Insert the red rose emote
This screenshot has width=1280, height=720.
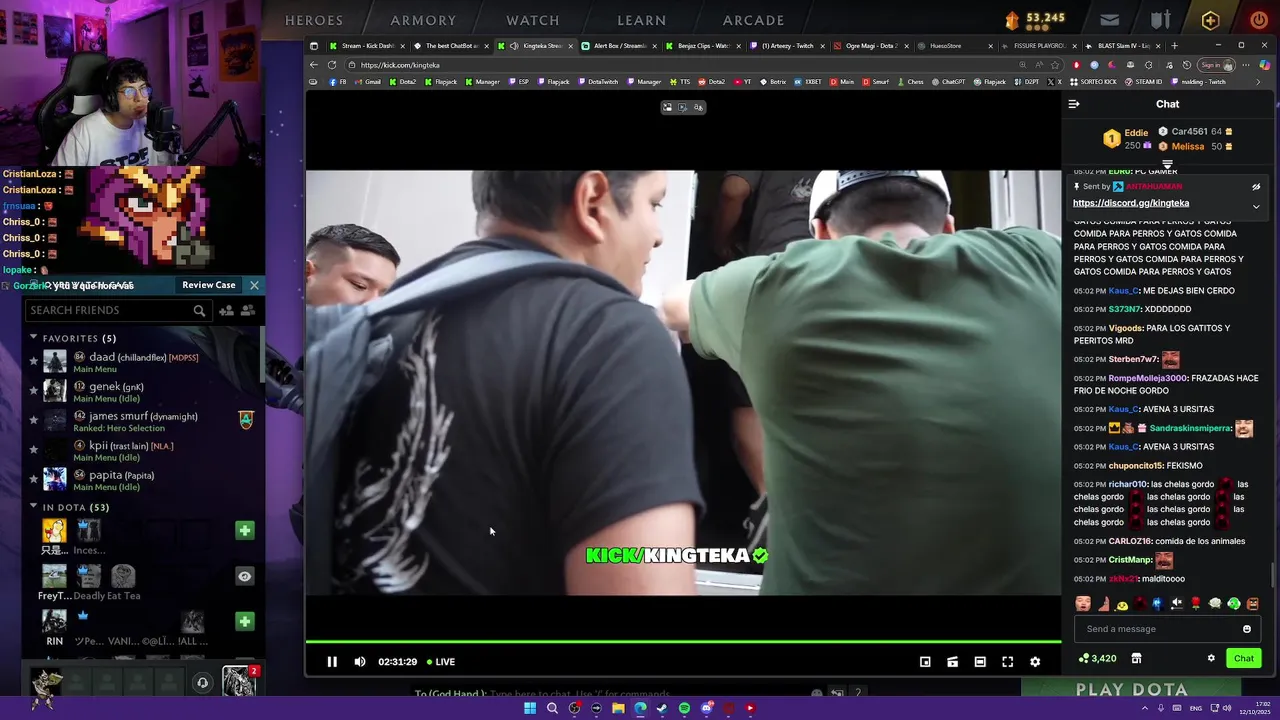(x=1195, y=603)
